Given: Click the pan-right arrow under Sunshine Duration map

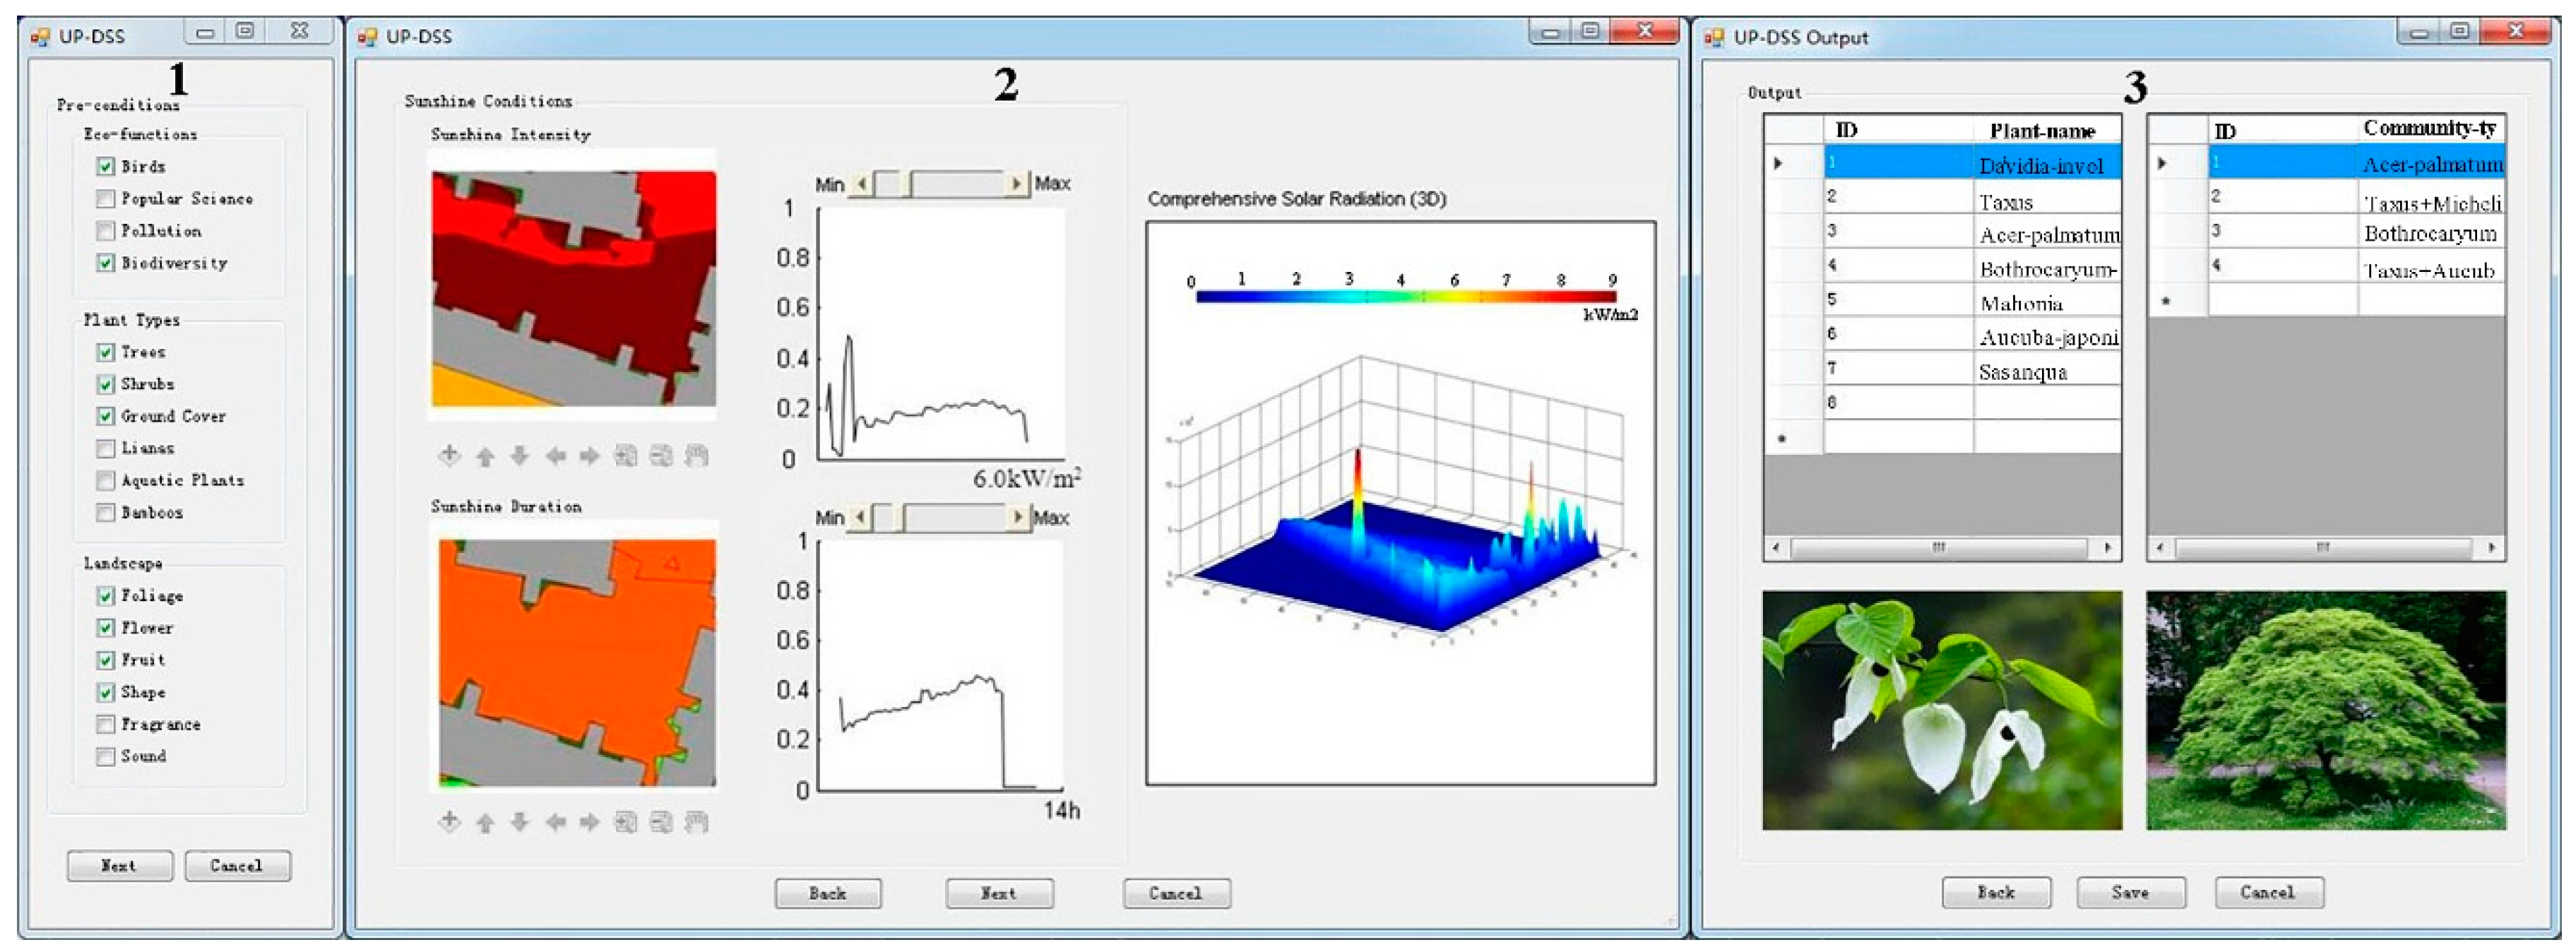Looking at the screenshot, I should point(590,823).
